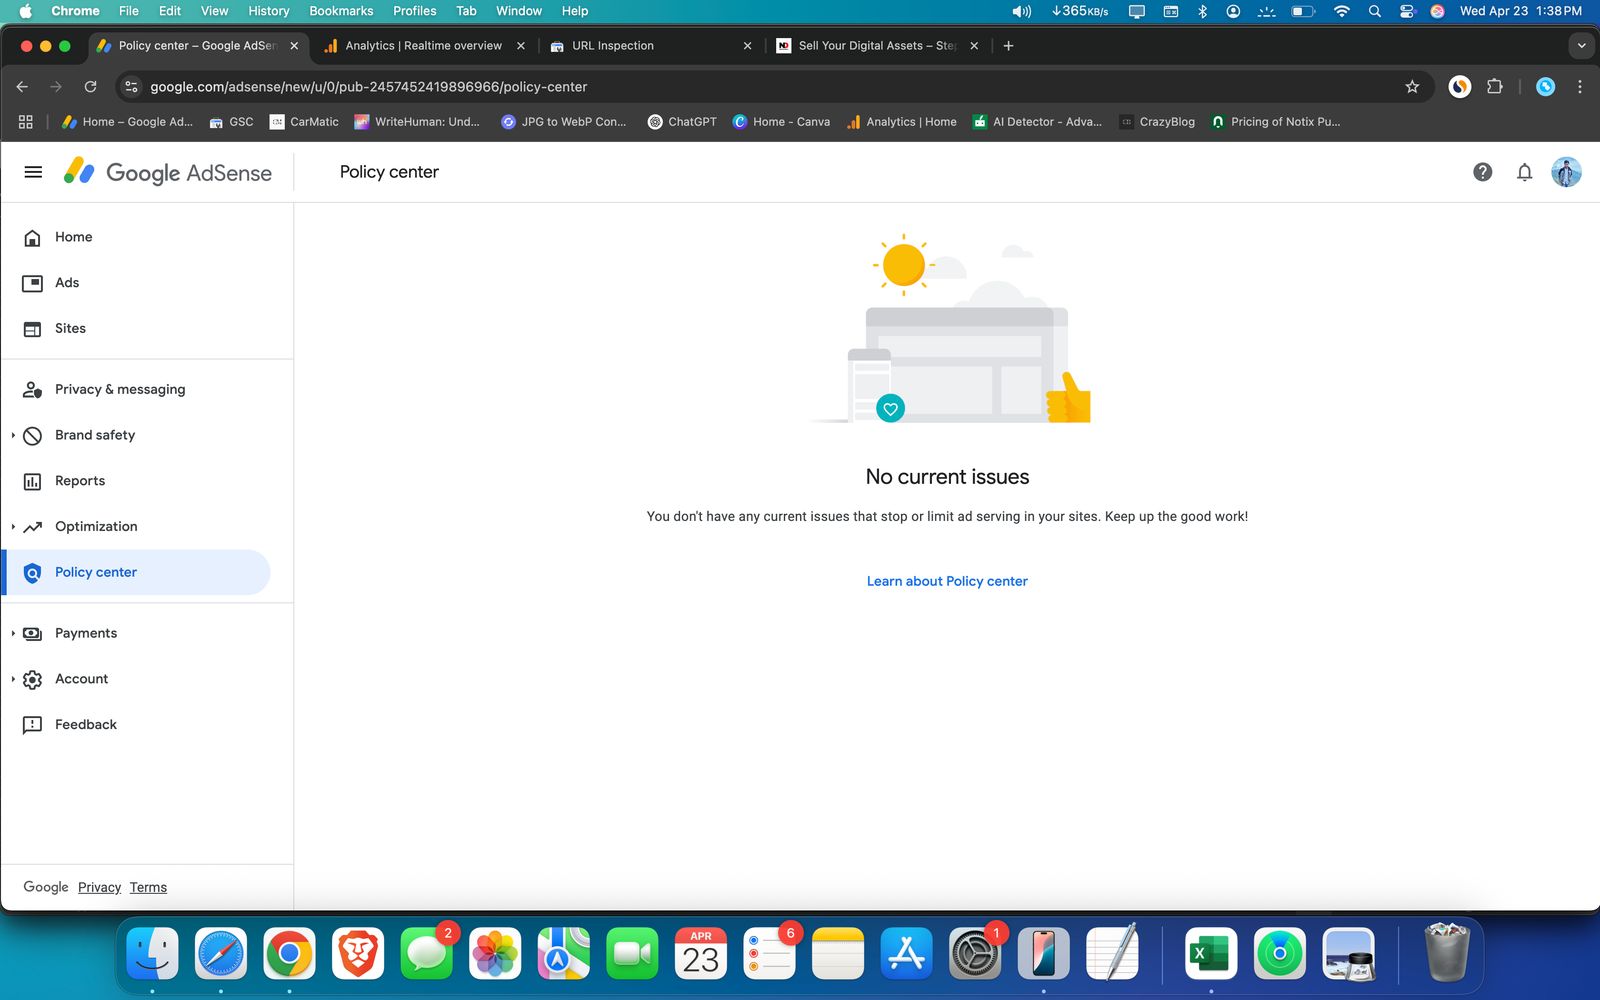The width and height of the screenshot is (1600, 1000).
Task: Expand the Optimization submenu arrow
Action: point(13,526)
